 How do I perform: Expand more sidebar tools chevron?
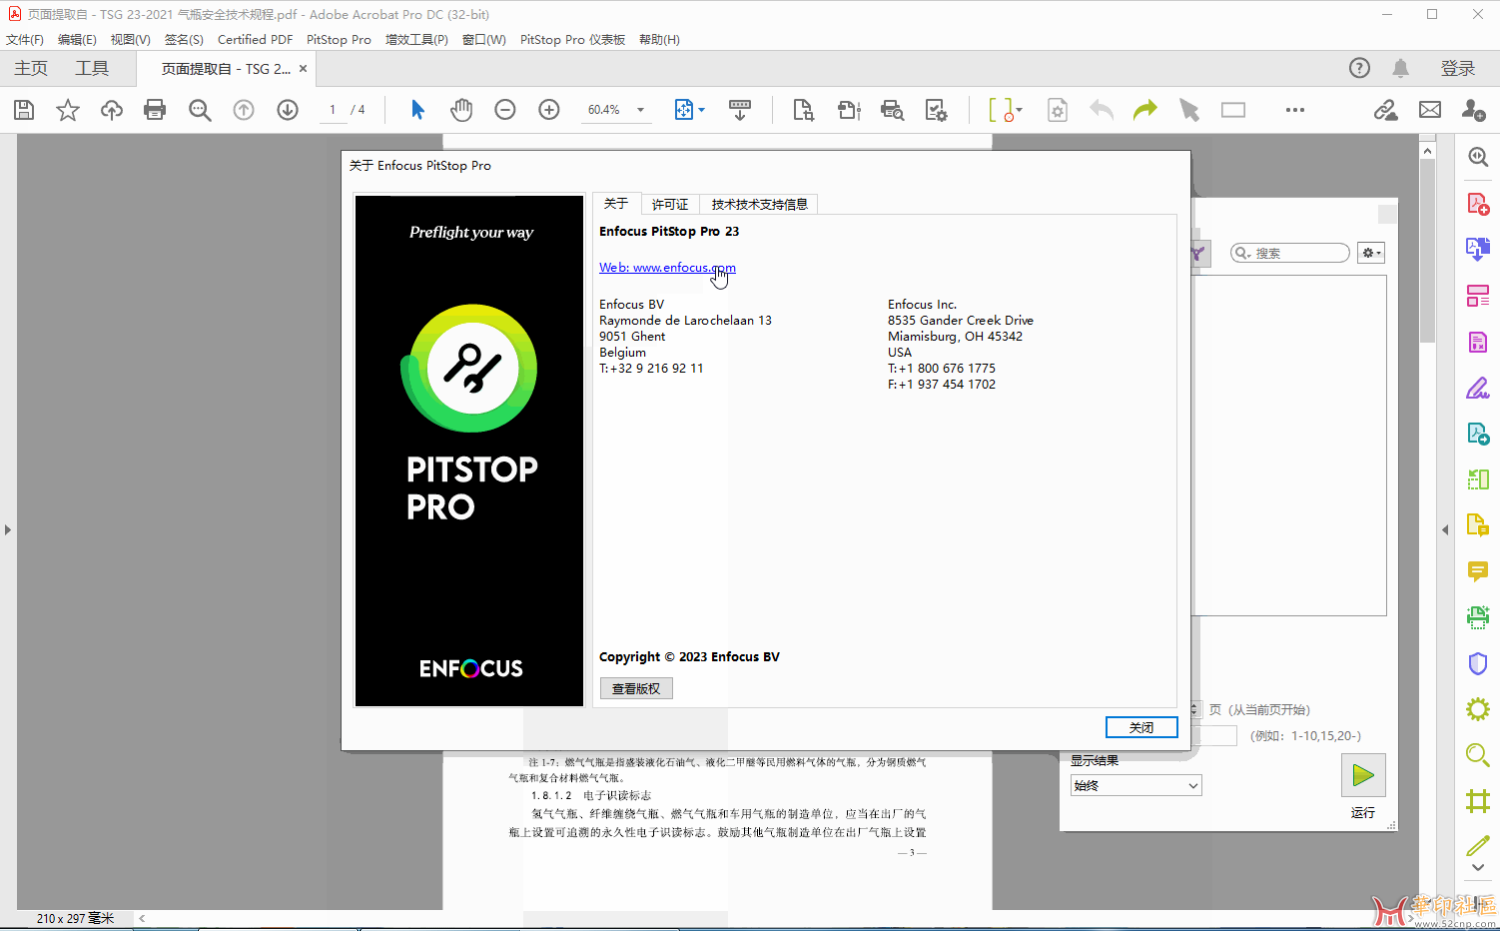(1478, 868)
